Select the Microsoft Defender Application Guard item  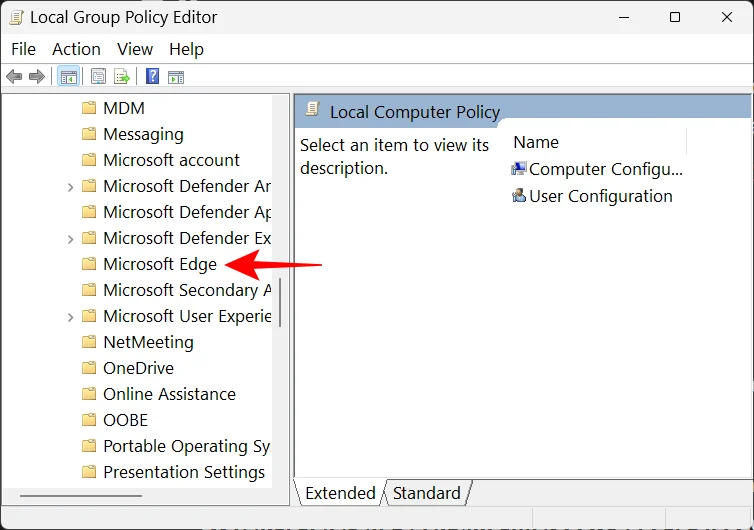click(187, 212)
